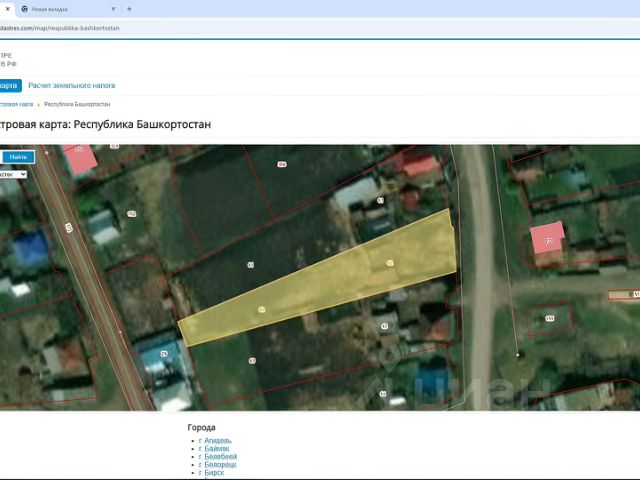The width and height of the screenshot is (640, 480).
Task: Open city link г. Баймак
Action: (214, 449)
